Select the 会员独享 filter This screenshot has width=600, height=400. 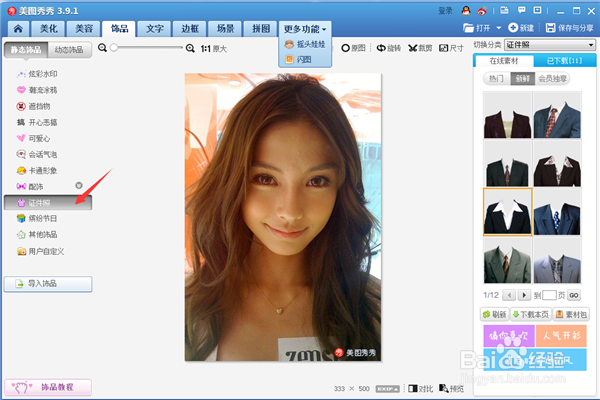pos(552,78)
